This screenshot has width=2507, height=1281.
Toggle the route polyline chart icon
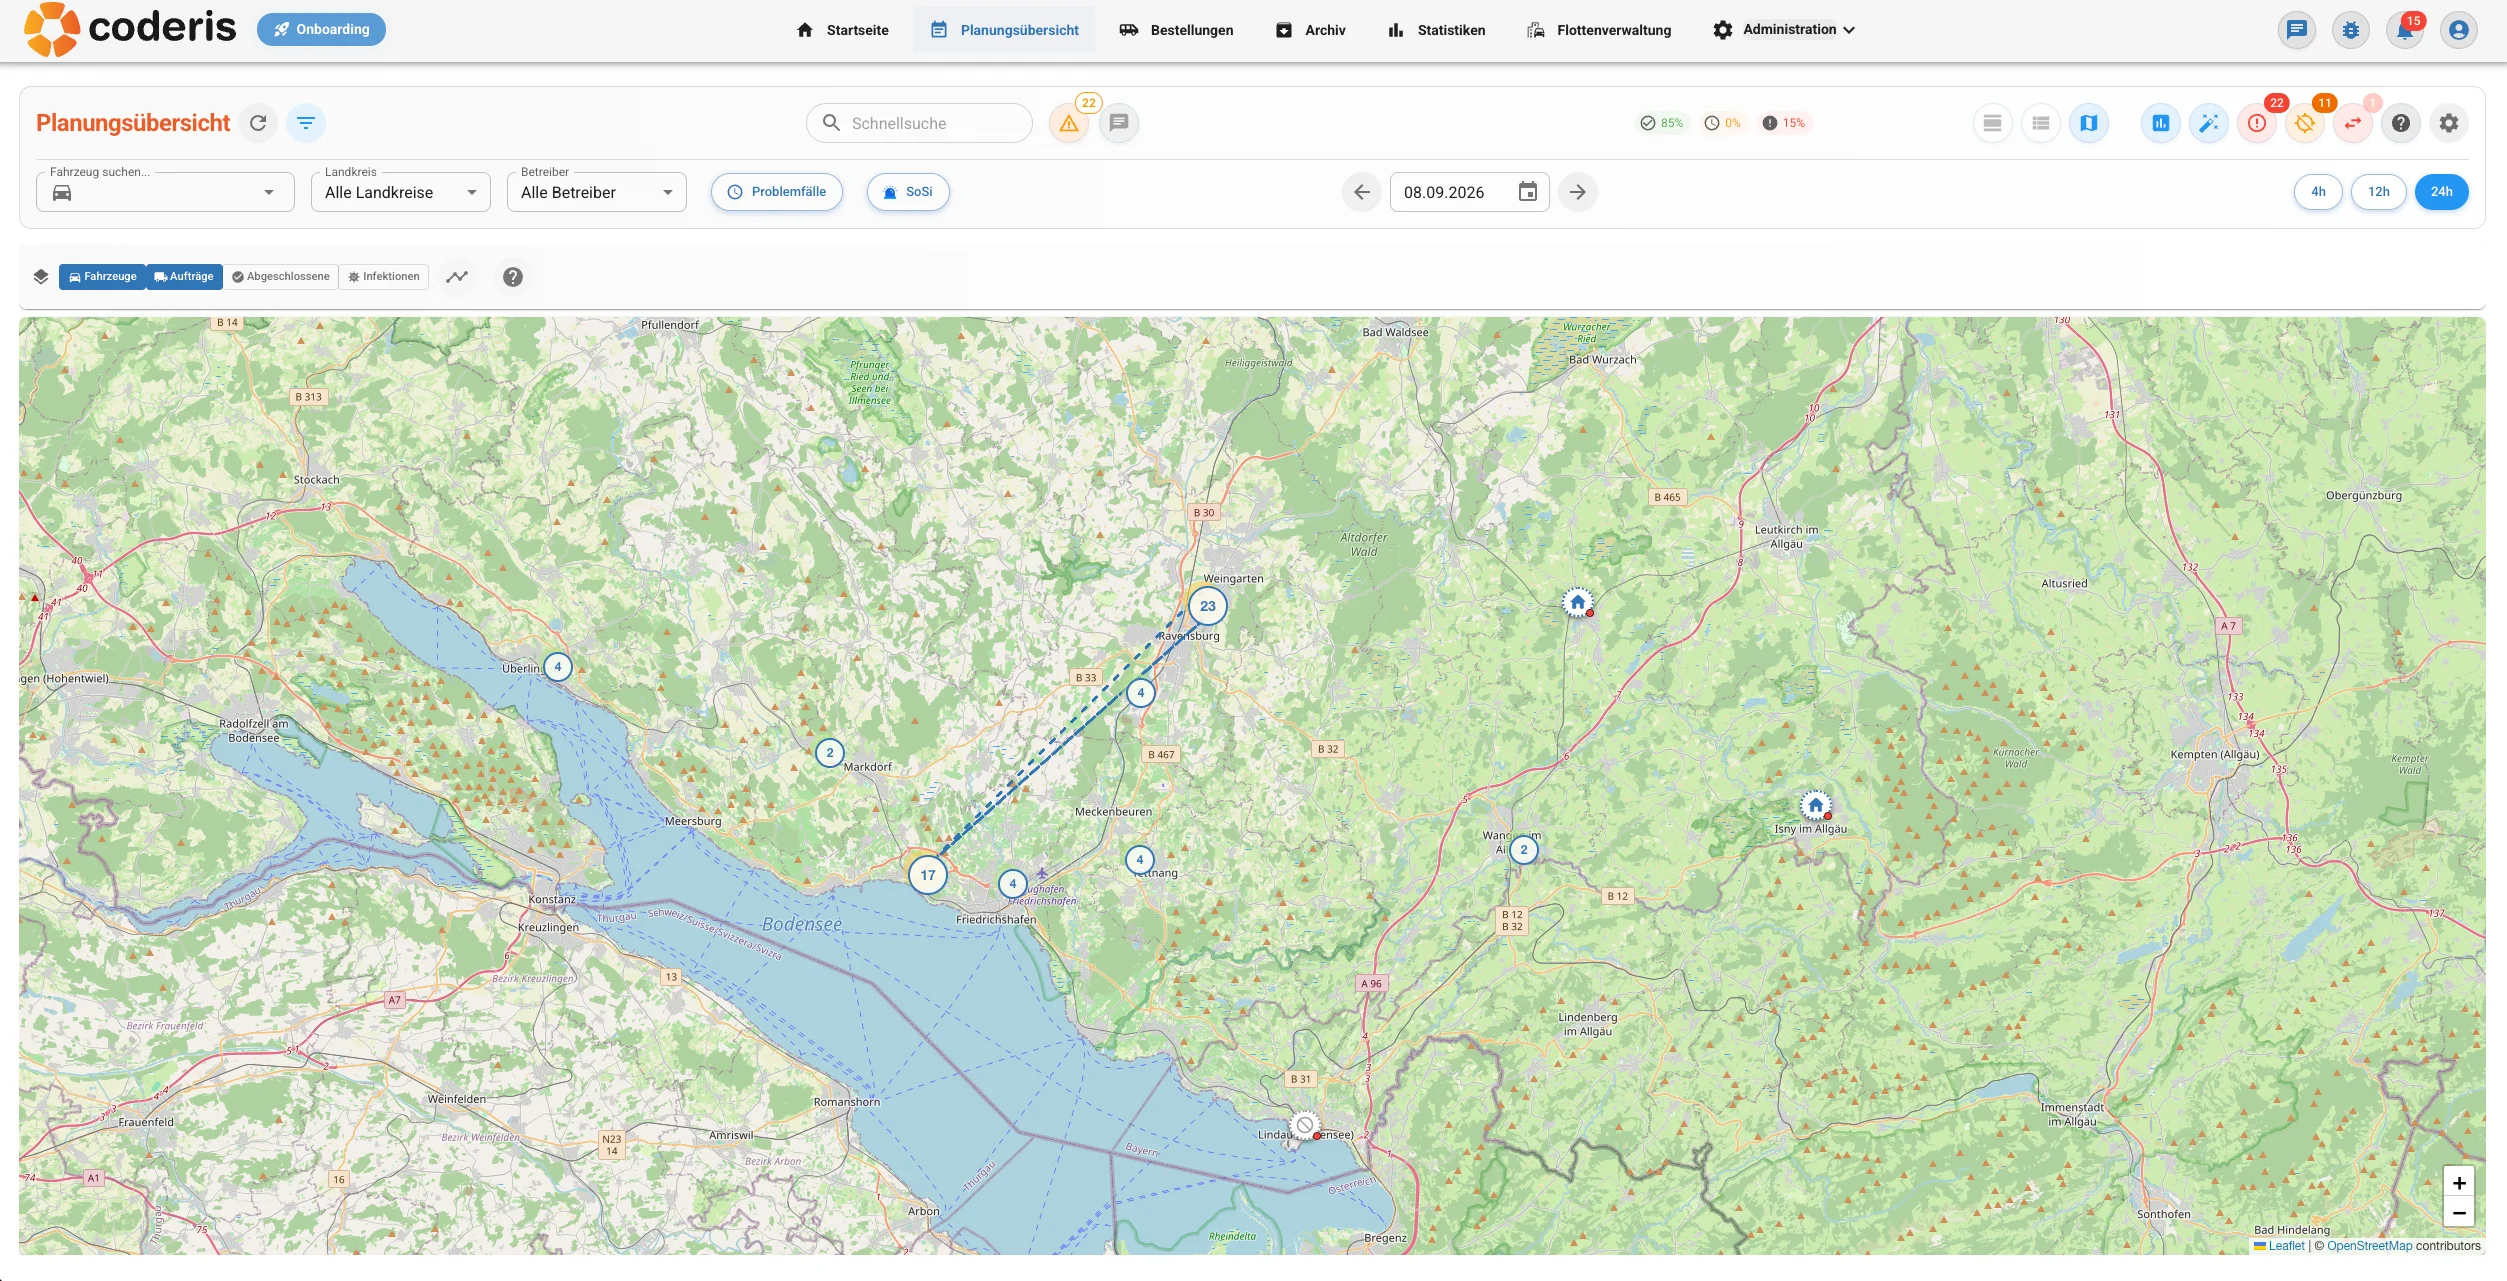tap(457, 277)
